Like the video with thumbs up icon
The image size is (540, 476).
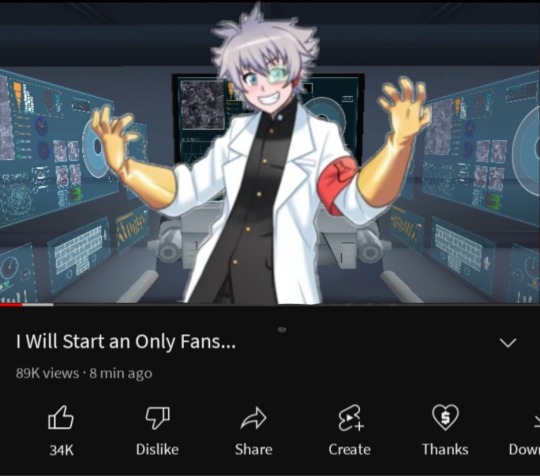coord(61,417)
